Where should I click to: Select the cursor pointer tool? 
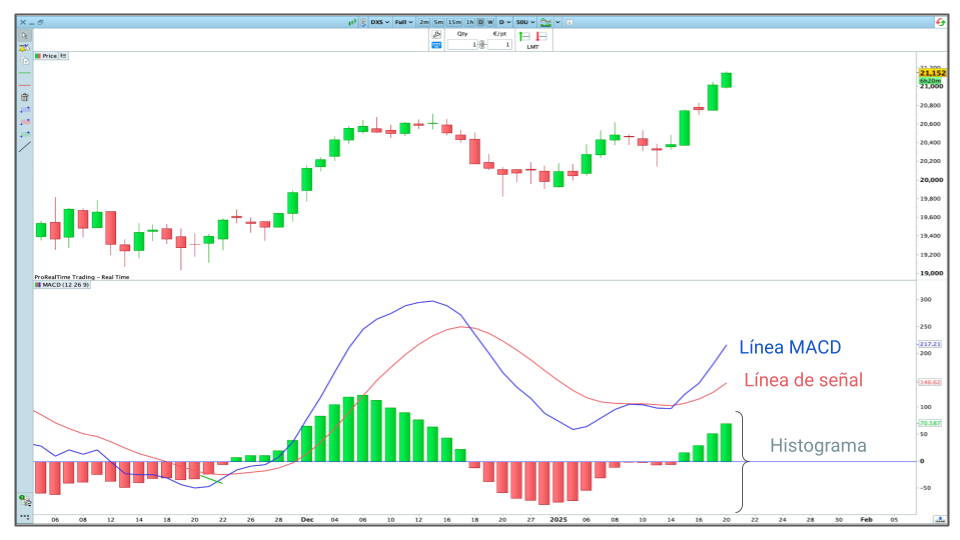[x=24, y=36]
